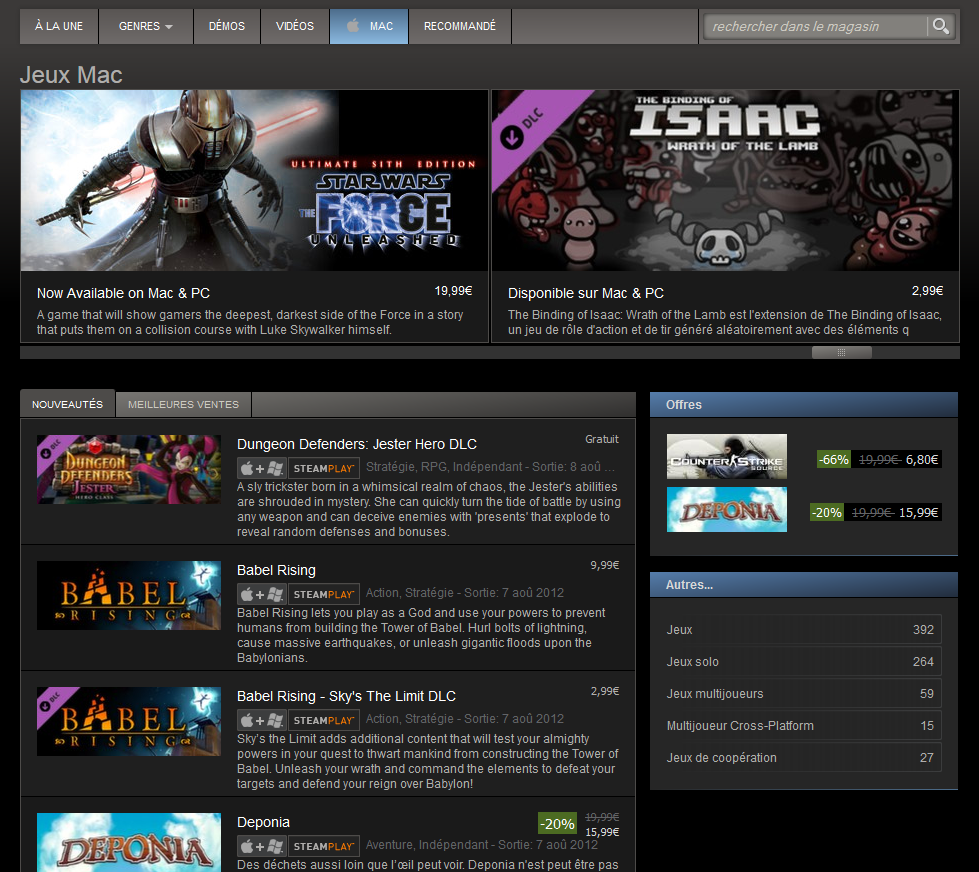Screen dimensions: 979x872
Task: Click the -66% discount badge for Counter-Strike
Action: (834, 459)
